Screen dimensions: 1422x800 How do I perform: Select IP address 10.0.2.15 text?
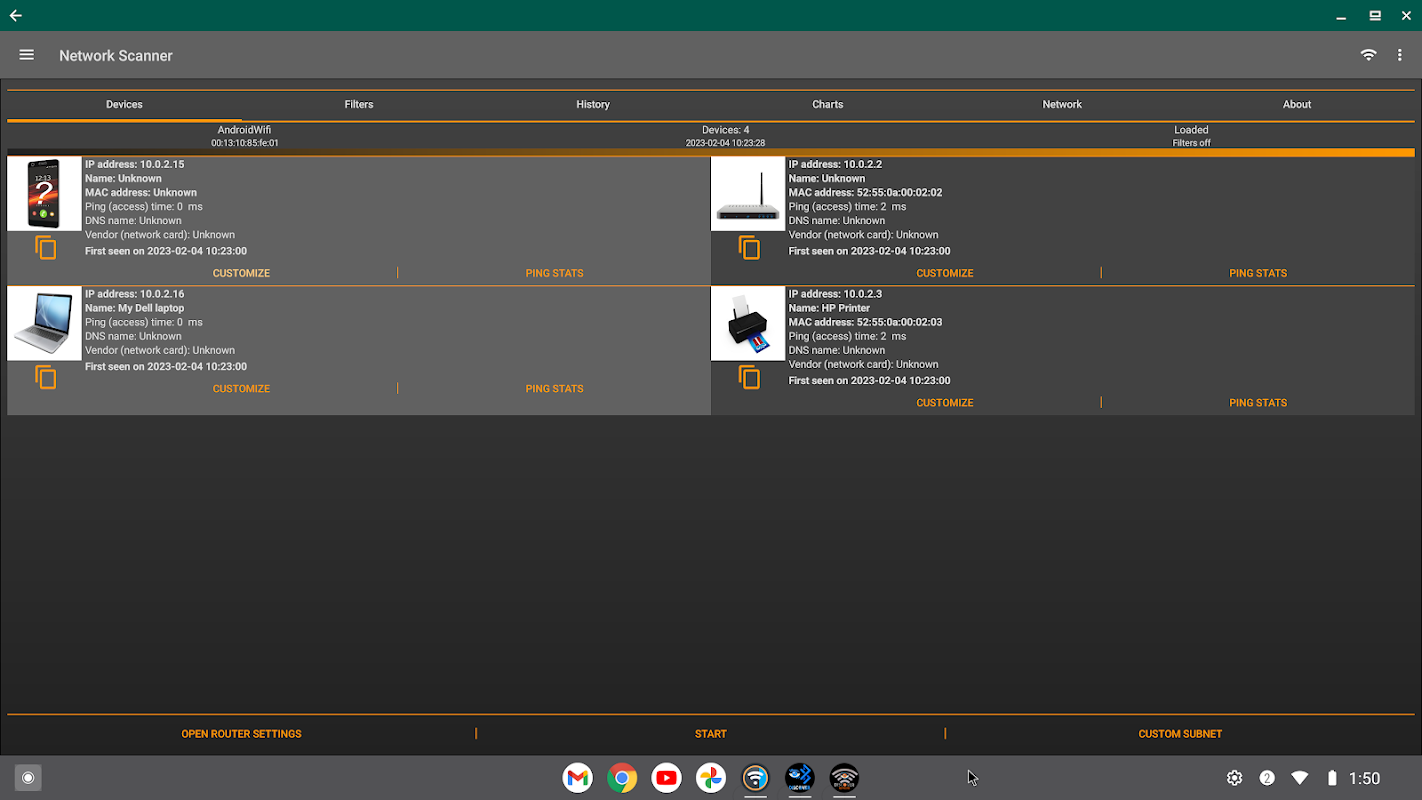(x=135, y=164)
